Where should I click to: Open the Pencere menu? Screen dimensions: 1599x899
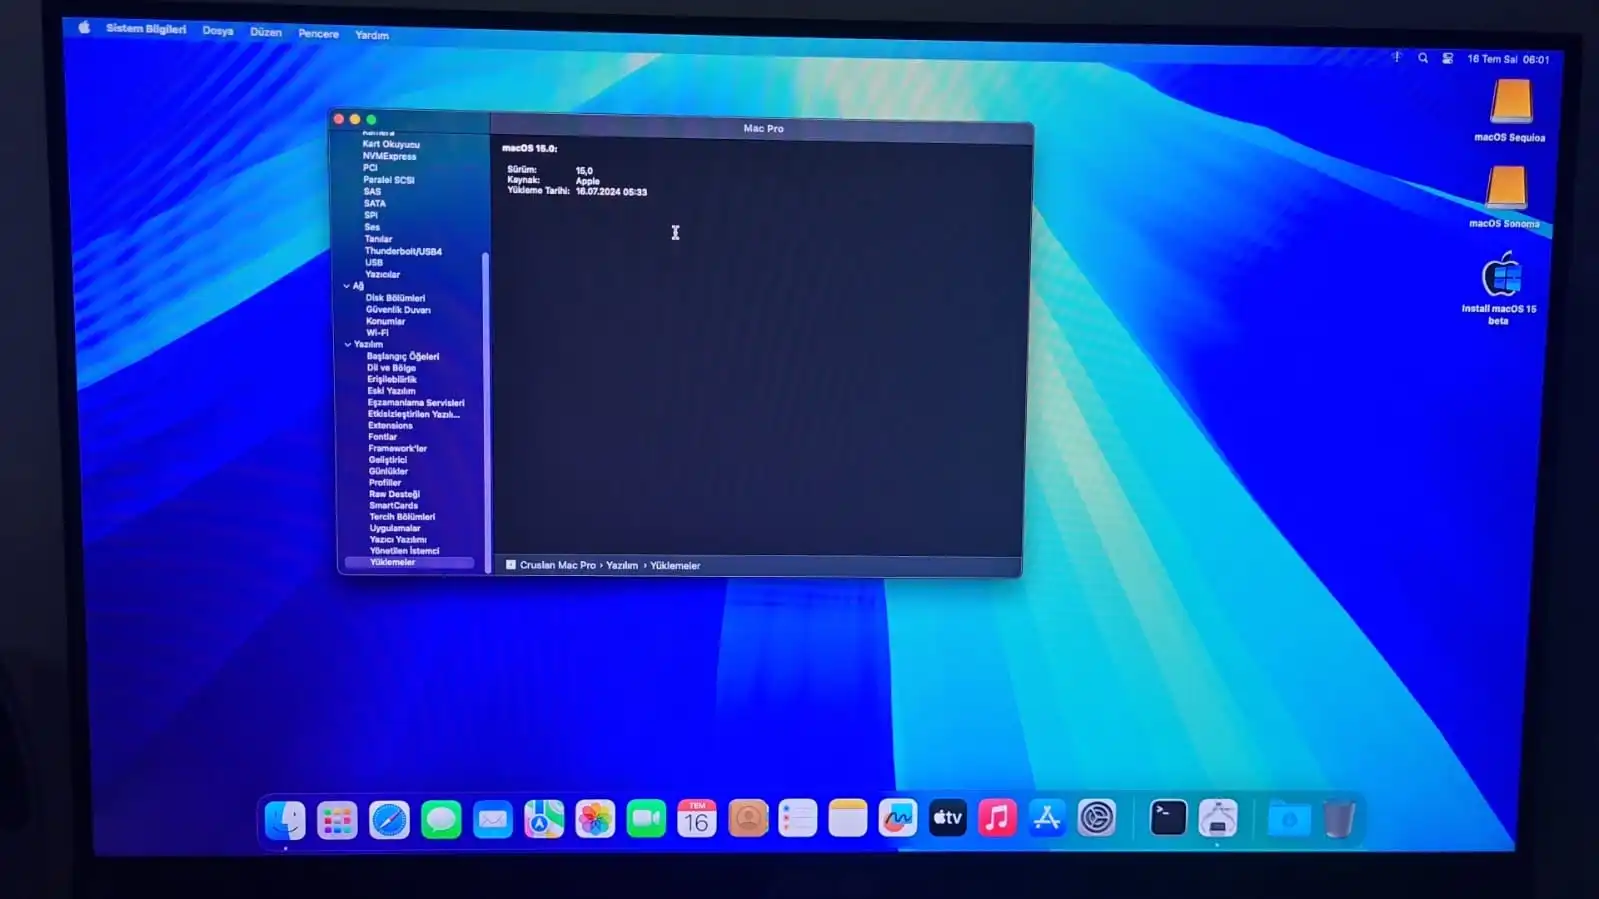318,33
